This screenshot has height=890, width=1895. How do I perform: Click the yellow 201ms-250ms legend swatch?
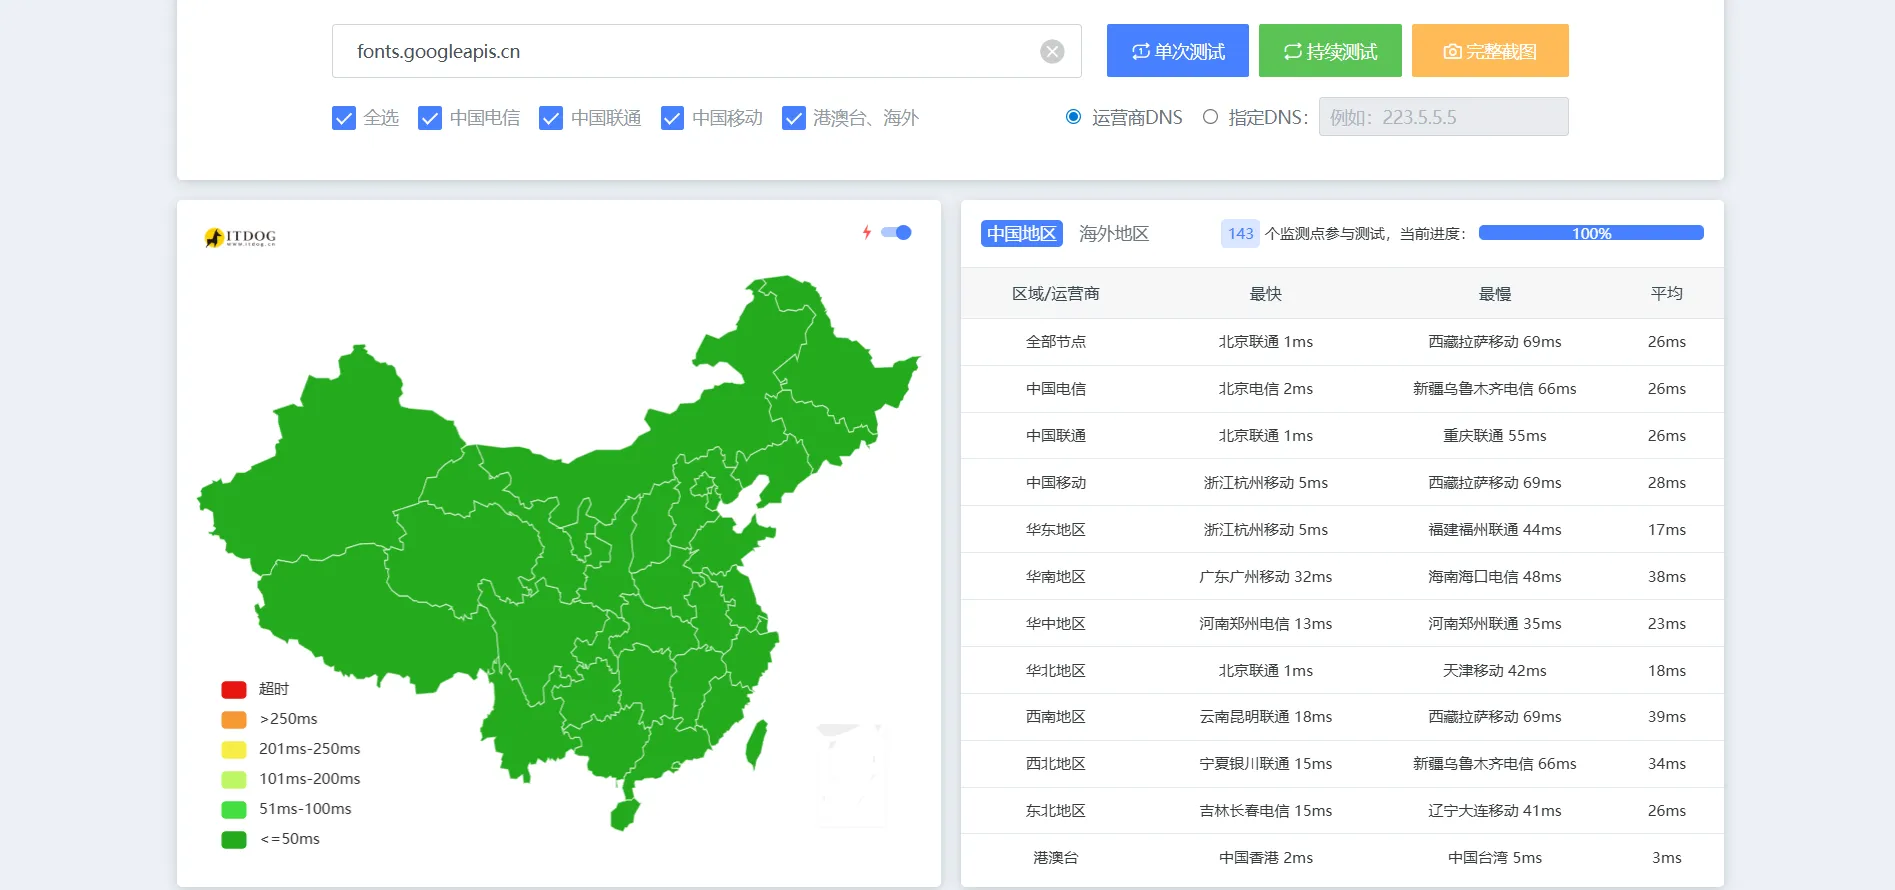(x=234, y=749)
